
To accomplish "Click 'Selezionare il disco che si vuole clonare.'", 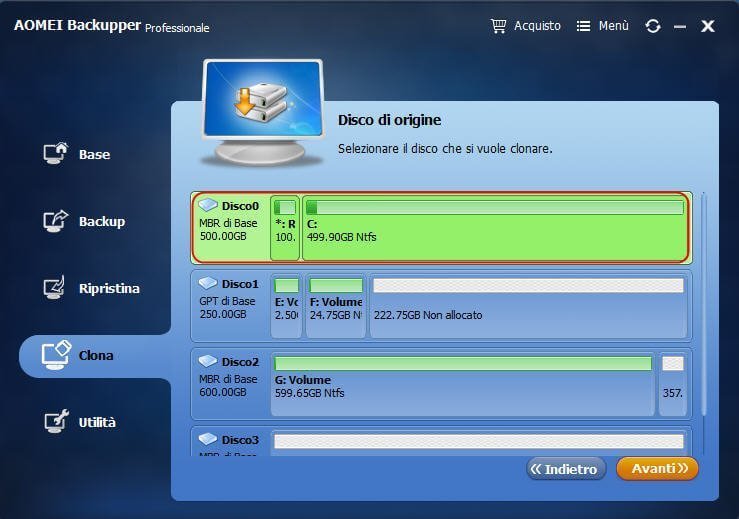I will (x=445, y=148).
